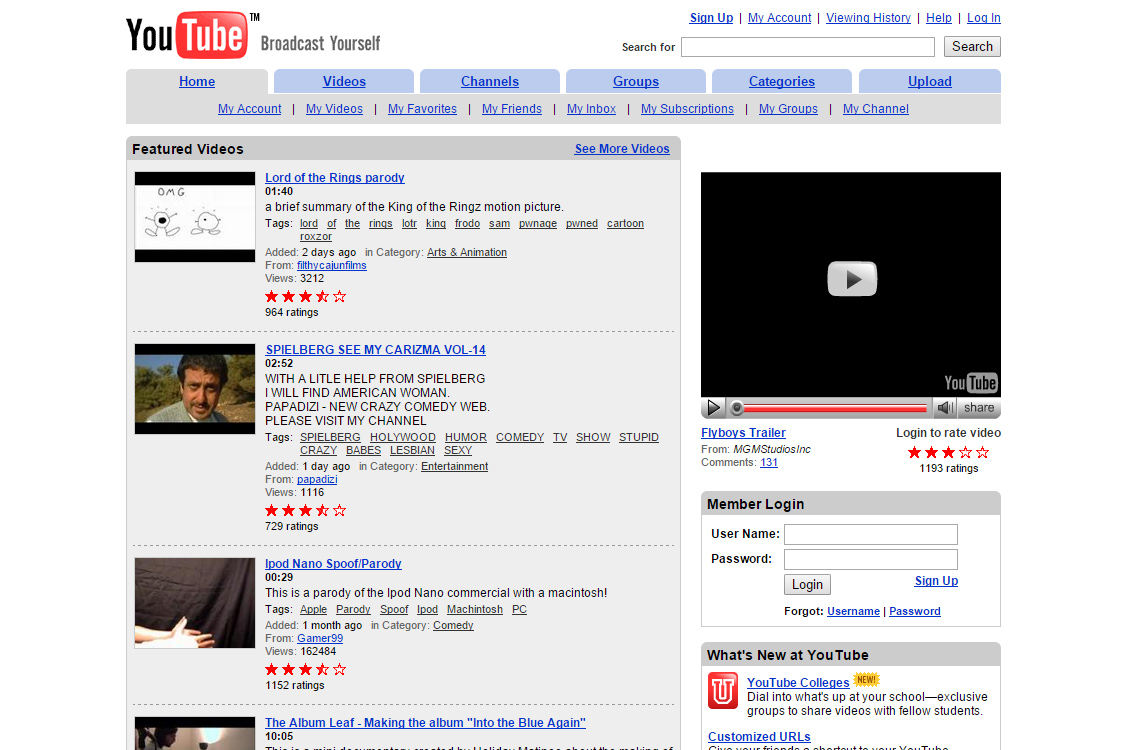Screen dimensions: 1124x750
Task: Mute the video player speaker icon
Action: pos(944,407)
